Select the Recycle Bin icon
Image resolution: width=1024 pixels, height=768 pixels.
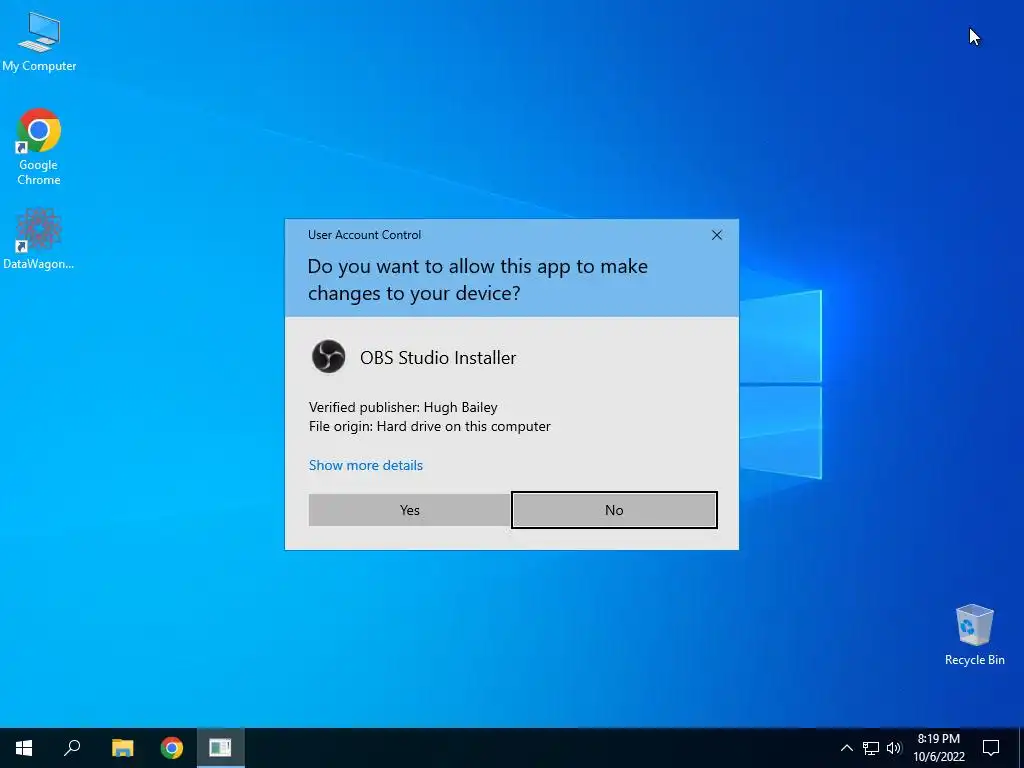click(974, 635)
